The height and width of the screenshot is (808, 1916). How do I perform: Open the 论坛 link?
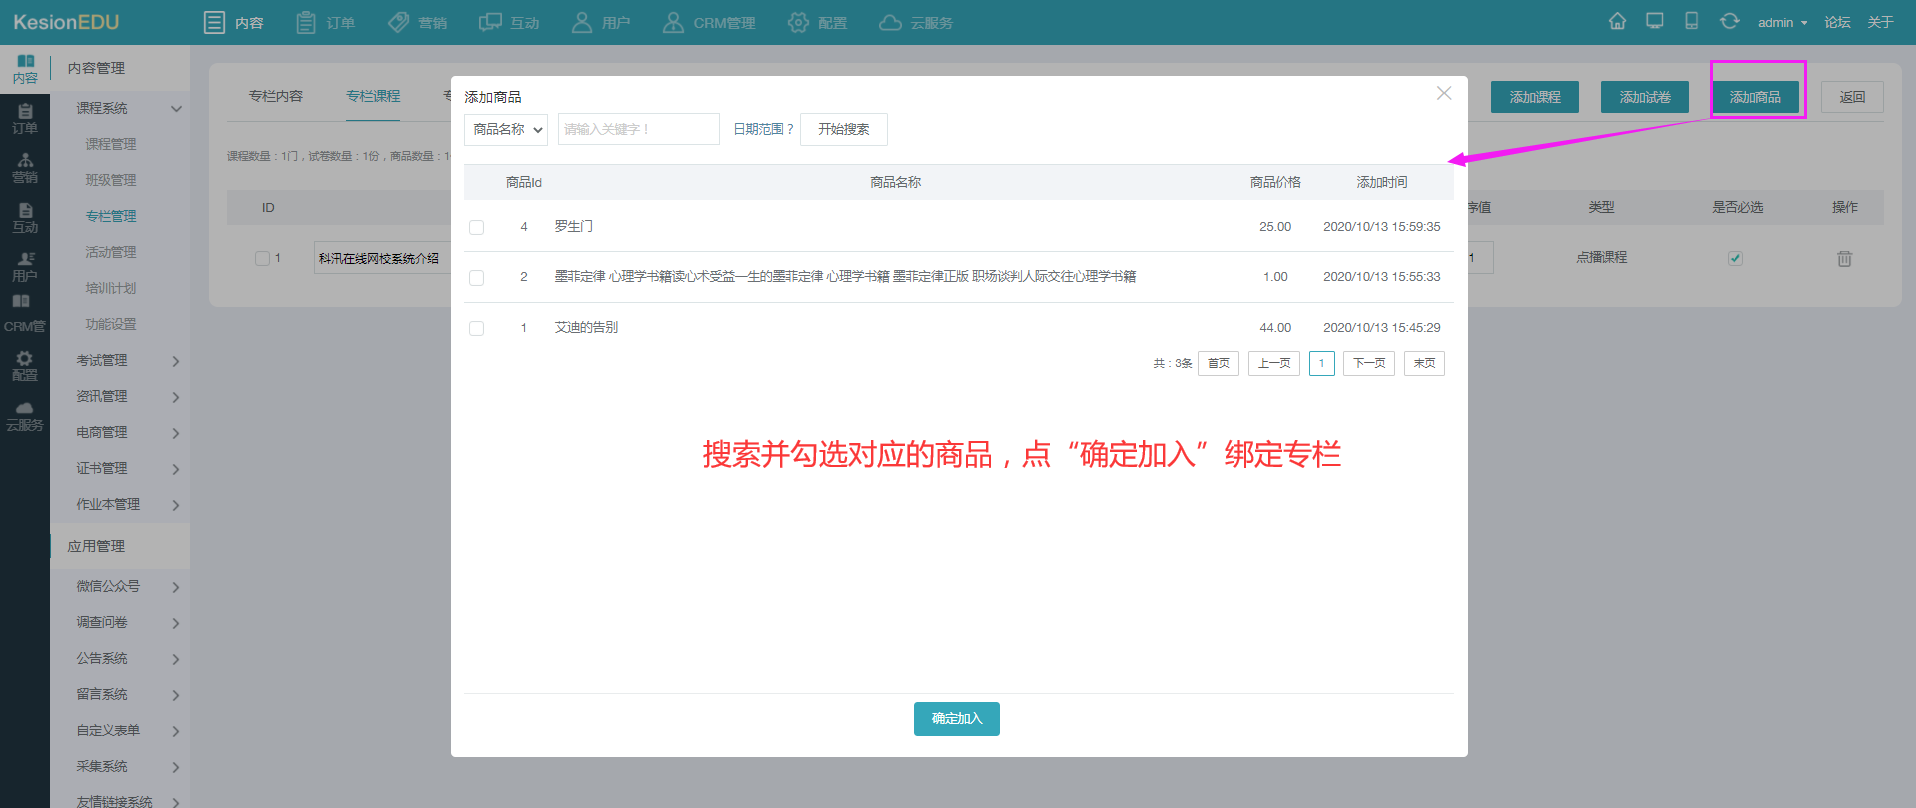(x=1837, y=22)
